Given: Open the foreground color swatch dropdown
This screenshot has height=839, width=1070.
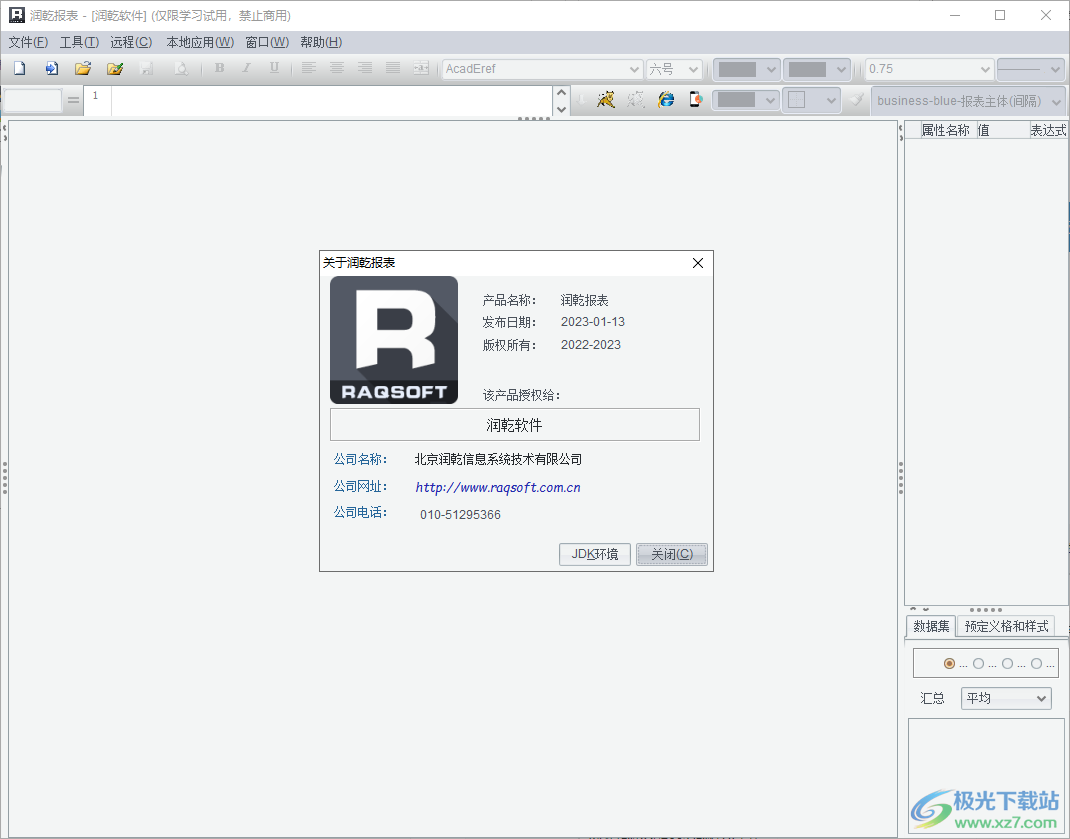Looking at the screenshot, I should coord(746,69).
